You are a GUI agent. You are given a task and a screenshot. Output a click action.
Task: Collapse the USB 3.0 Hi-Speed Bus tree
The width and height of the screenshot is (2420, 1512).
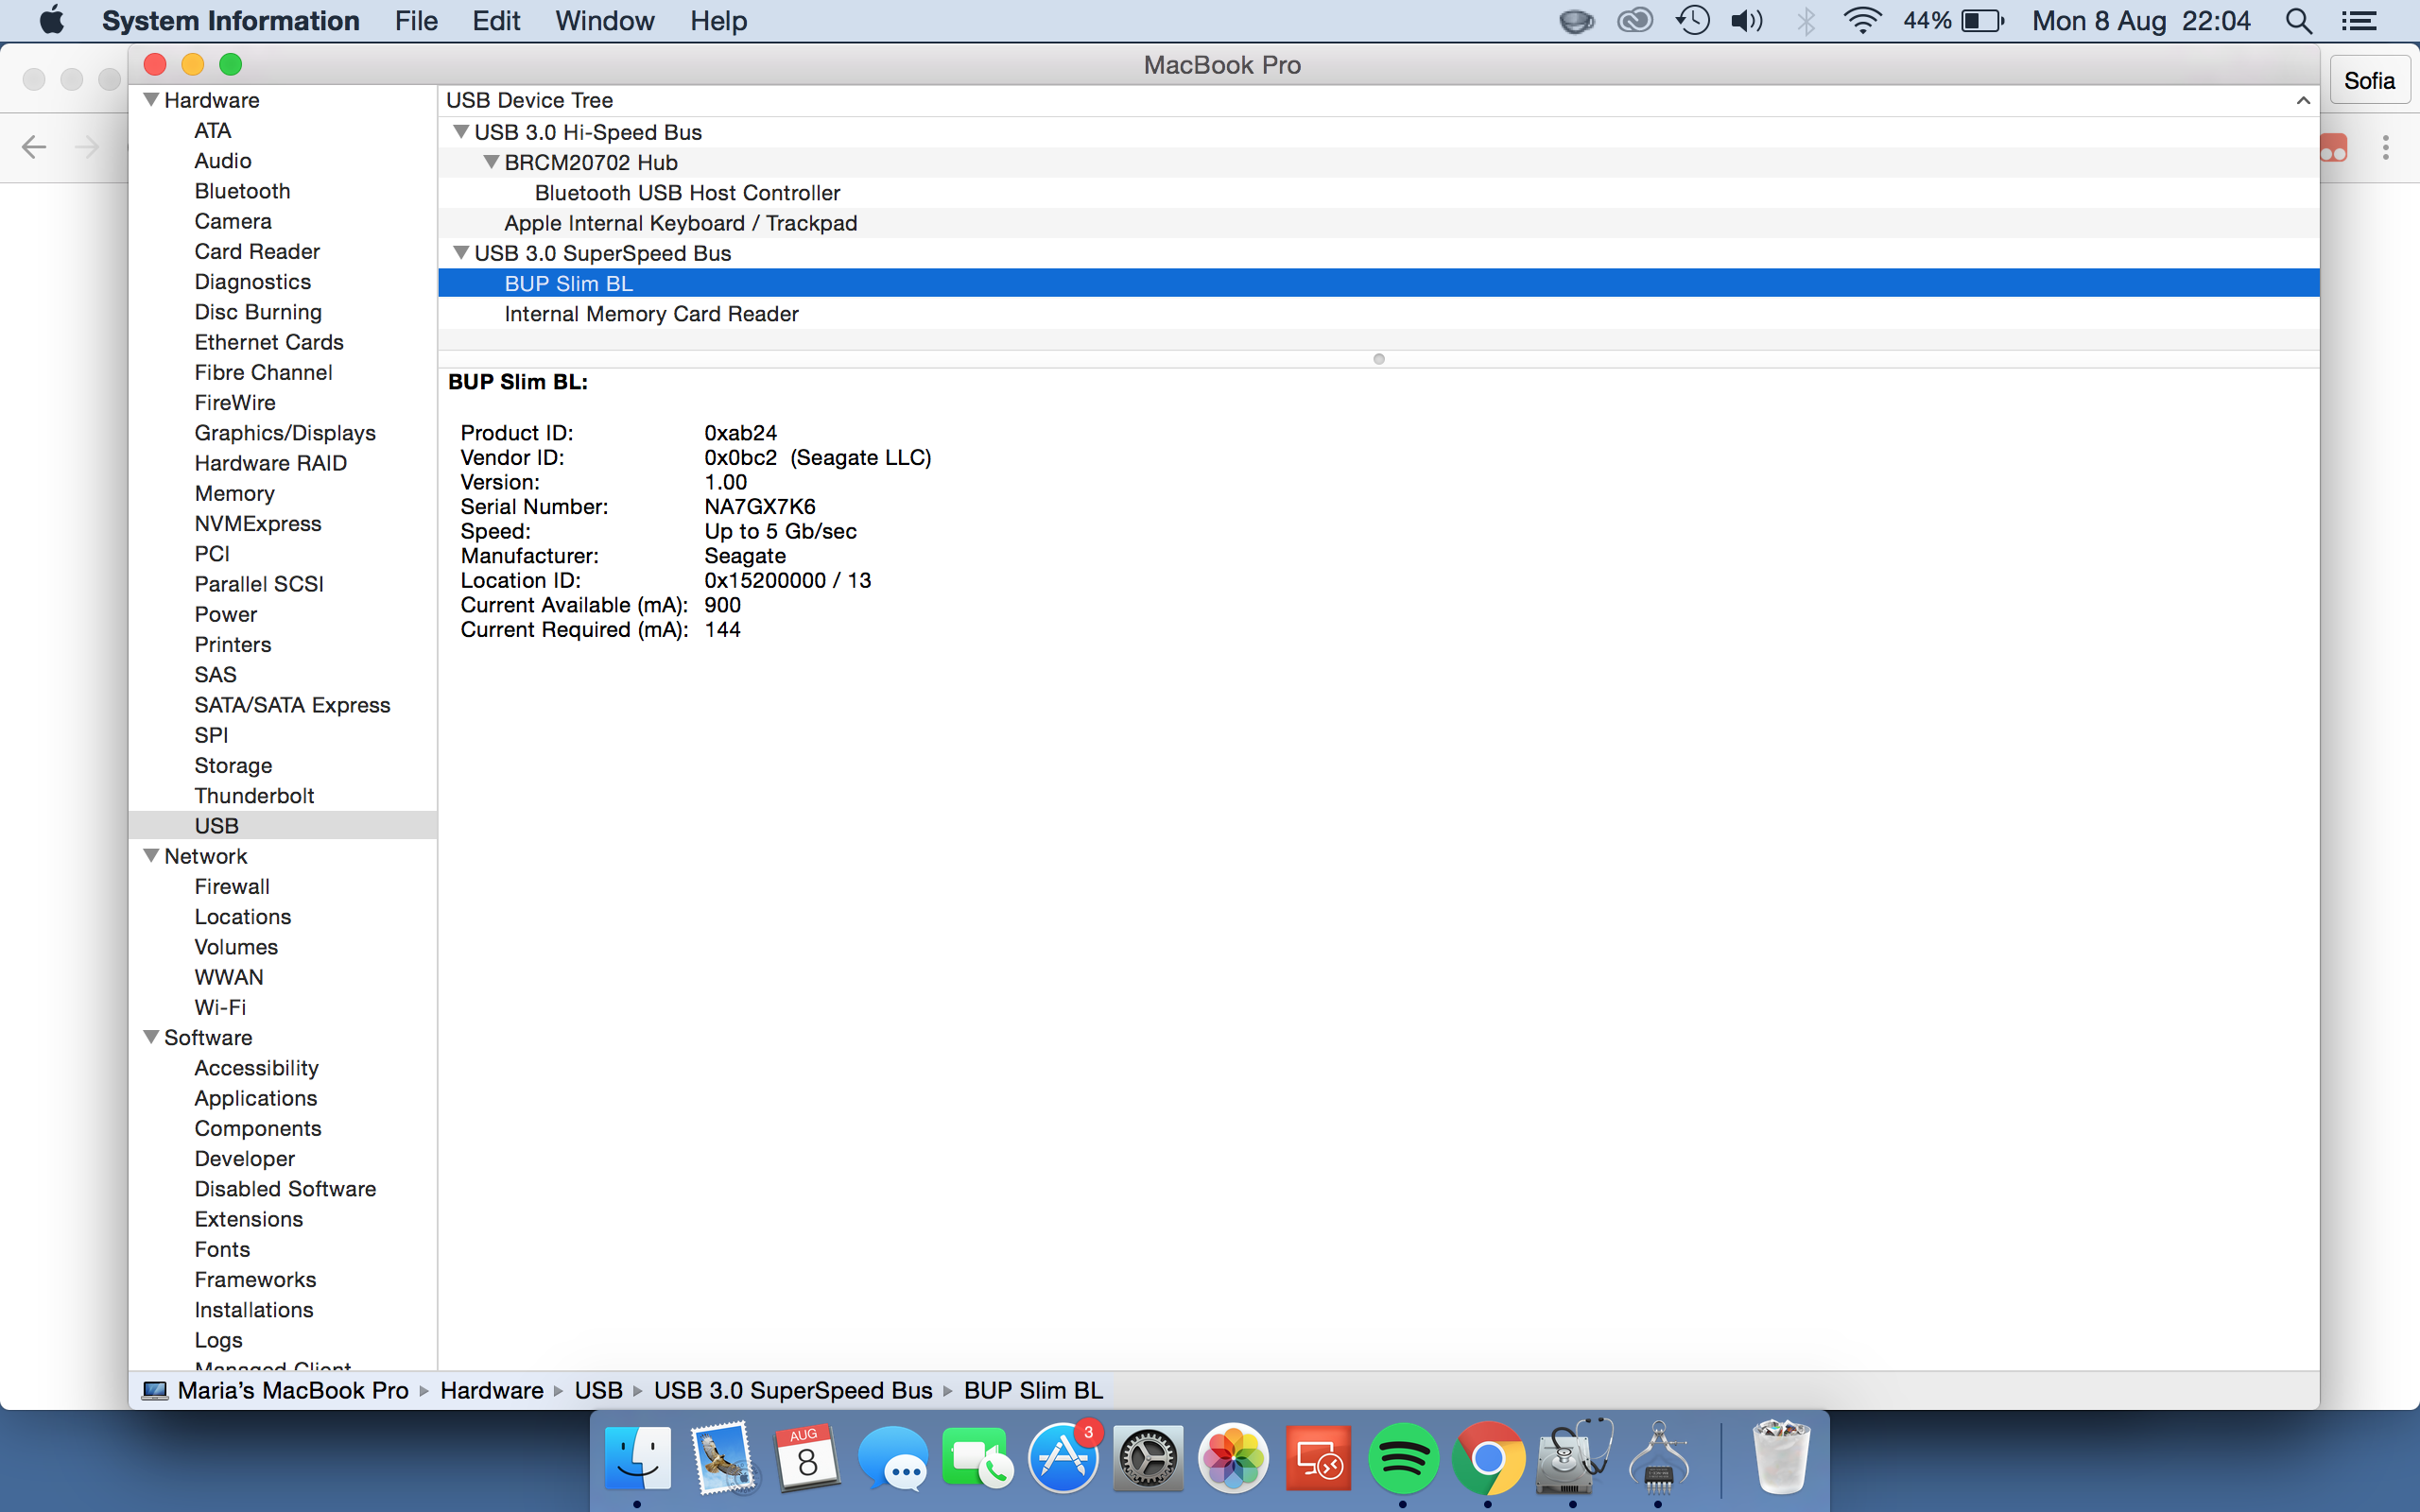click(x=461, y=132)
